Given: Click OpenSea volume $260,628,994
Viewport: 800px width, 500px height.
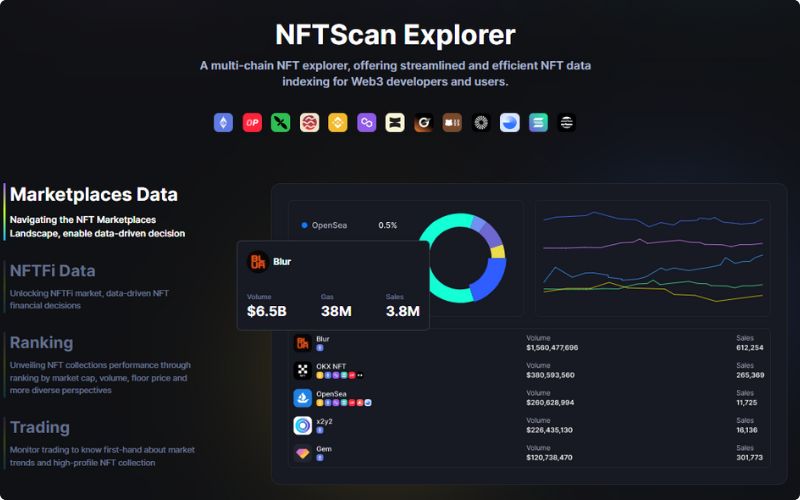Looking at the screenshot, I should click(550, 403).
